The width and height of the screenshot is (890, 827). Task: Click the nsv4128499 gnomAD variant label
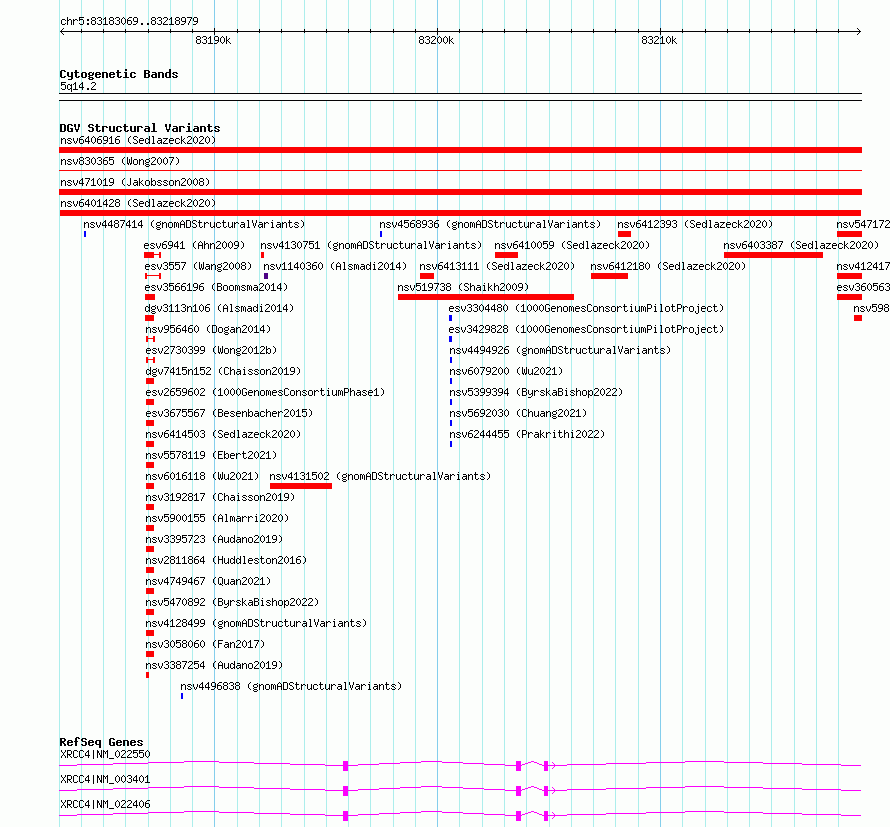pos(256,623)
